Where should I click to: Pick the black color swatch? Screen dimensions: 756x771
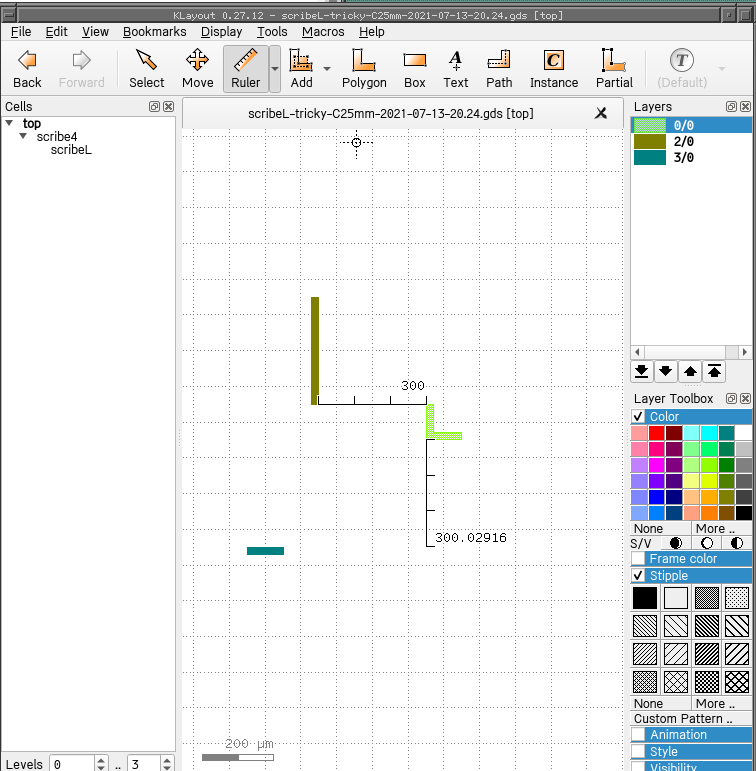coord(743,513)
